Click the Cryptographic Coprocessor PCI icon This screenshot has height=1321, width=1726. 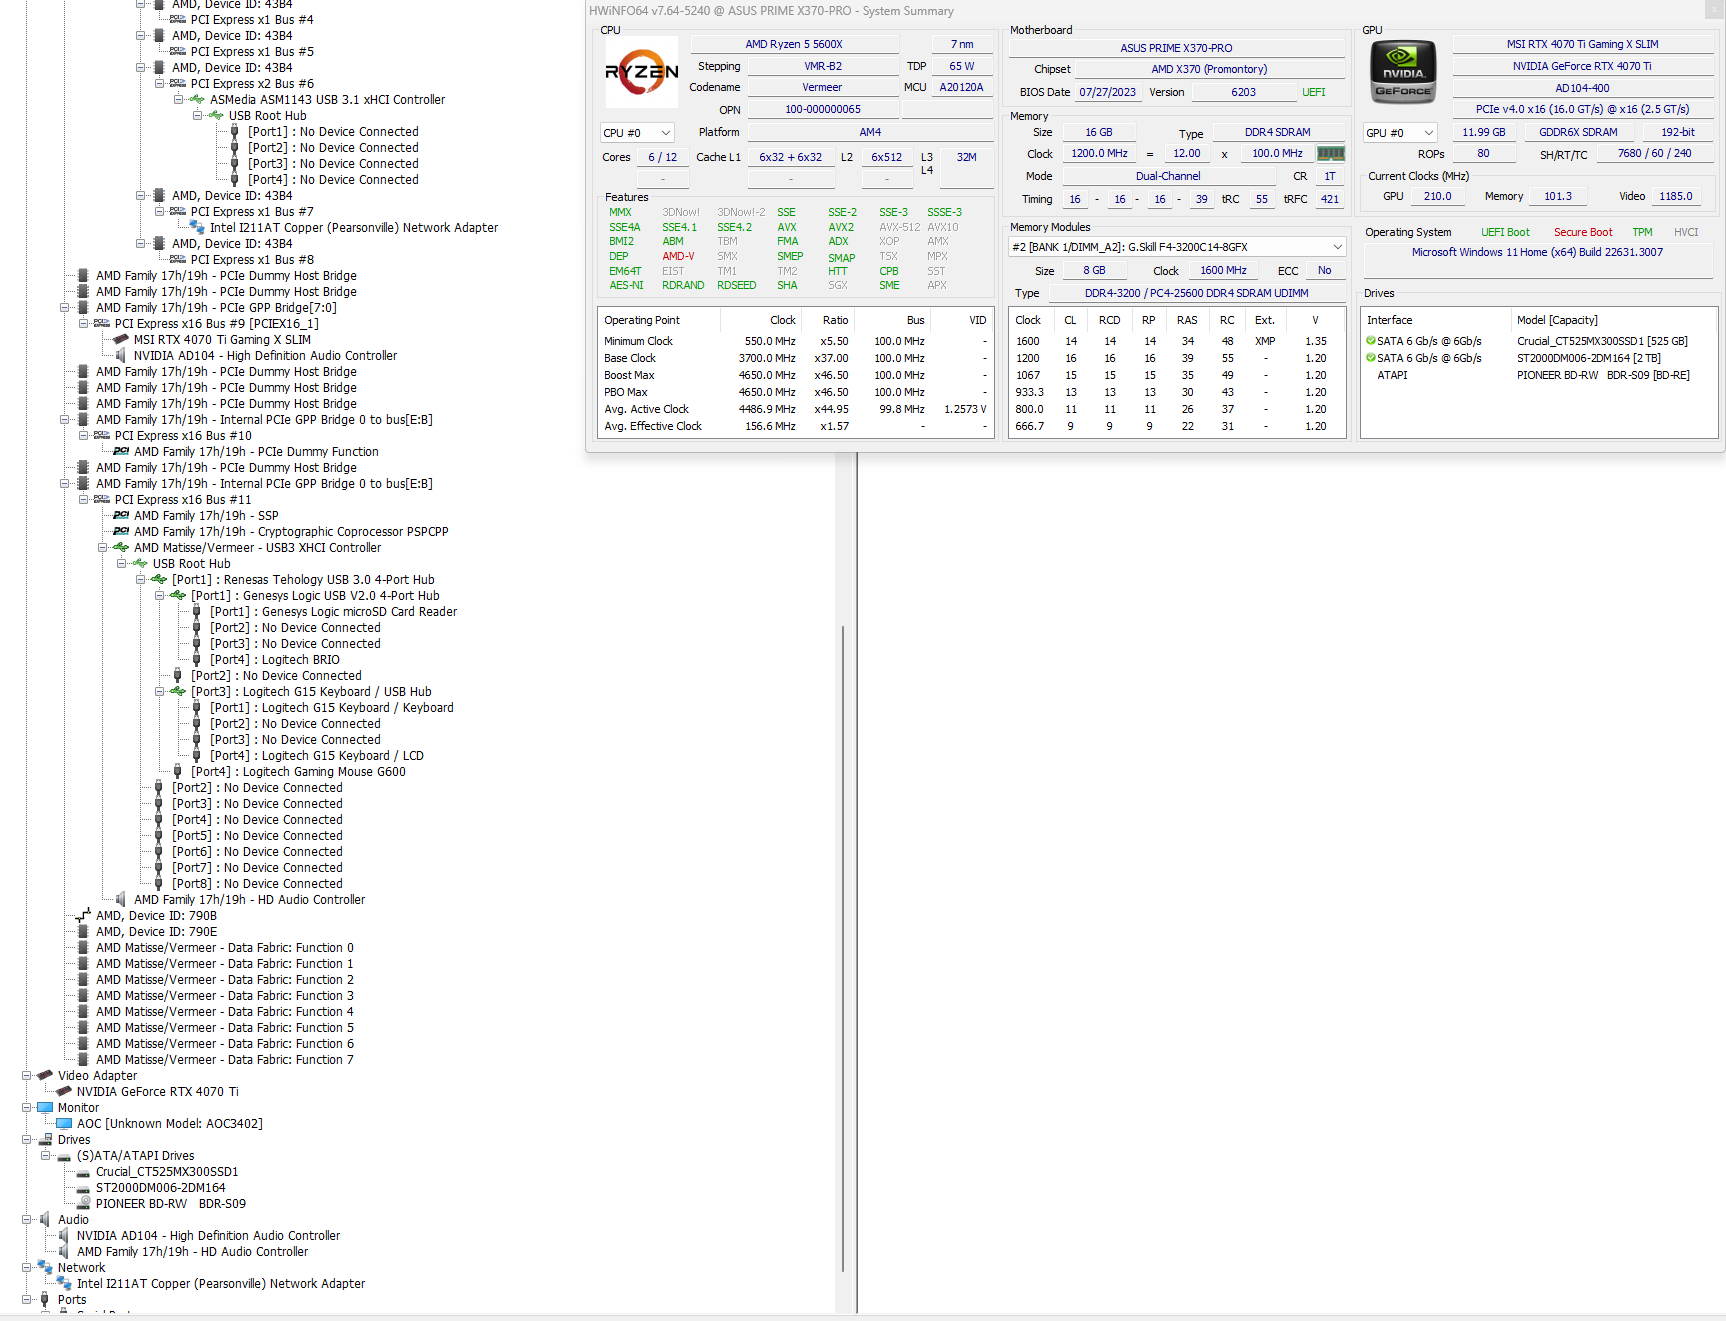point(121,532)
